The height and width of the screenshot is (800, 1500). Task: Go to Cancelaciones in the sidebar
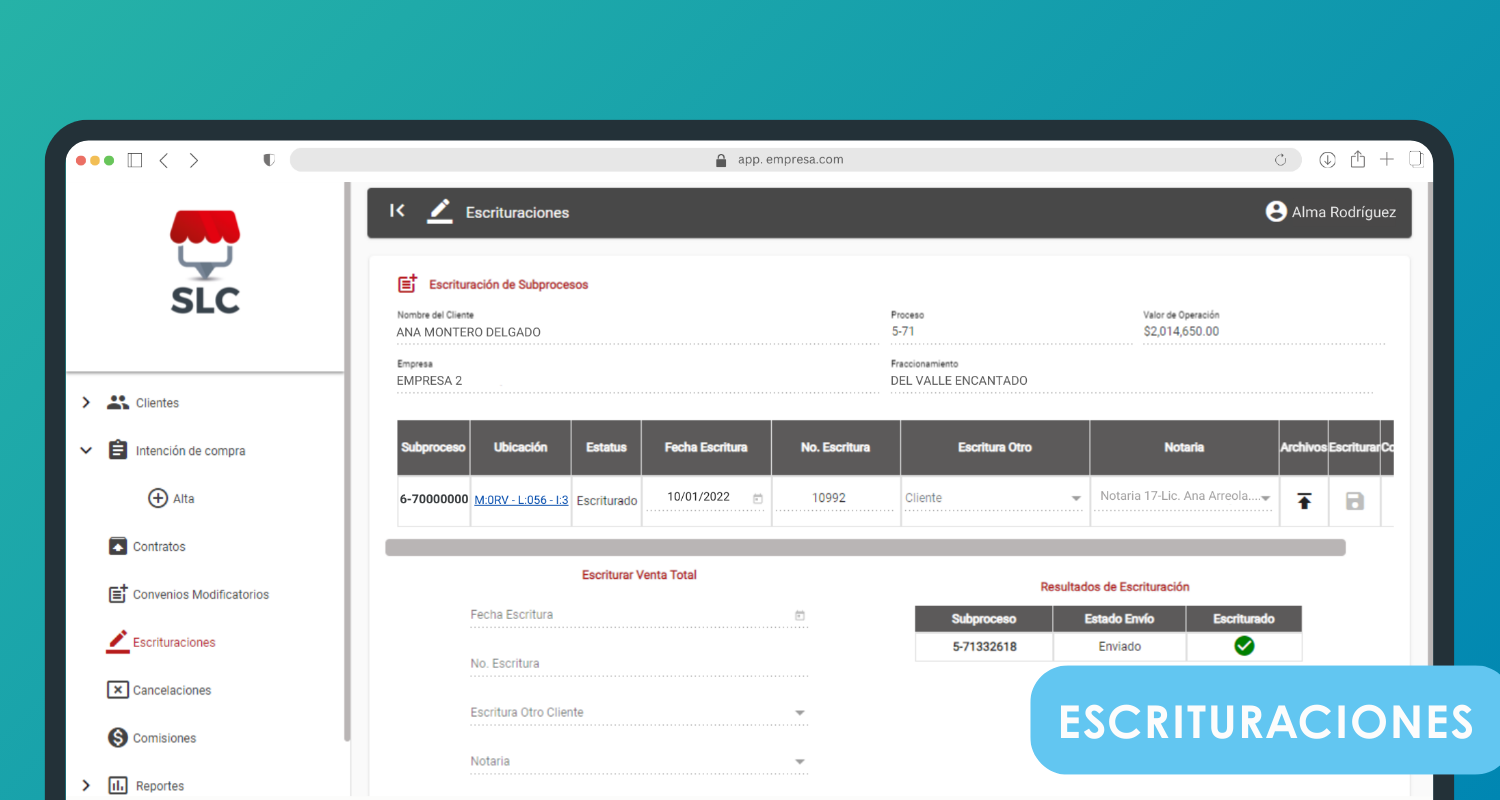pyautogui.click(x=171, y=691)
